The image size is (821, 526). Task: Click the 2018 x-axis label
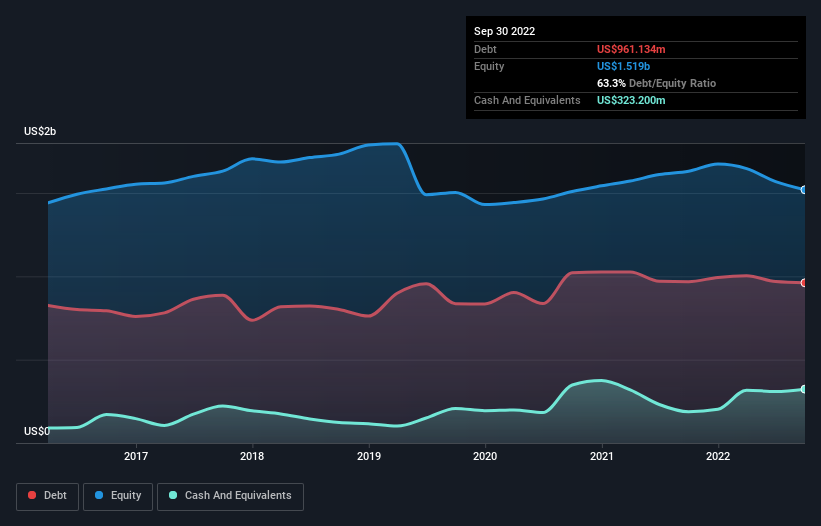(252, 456)
